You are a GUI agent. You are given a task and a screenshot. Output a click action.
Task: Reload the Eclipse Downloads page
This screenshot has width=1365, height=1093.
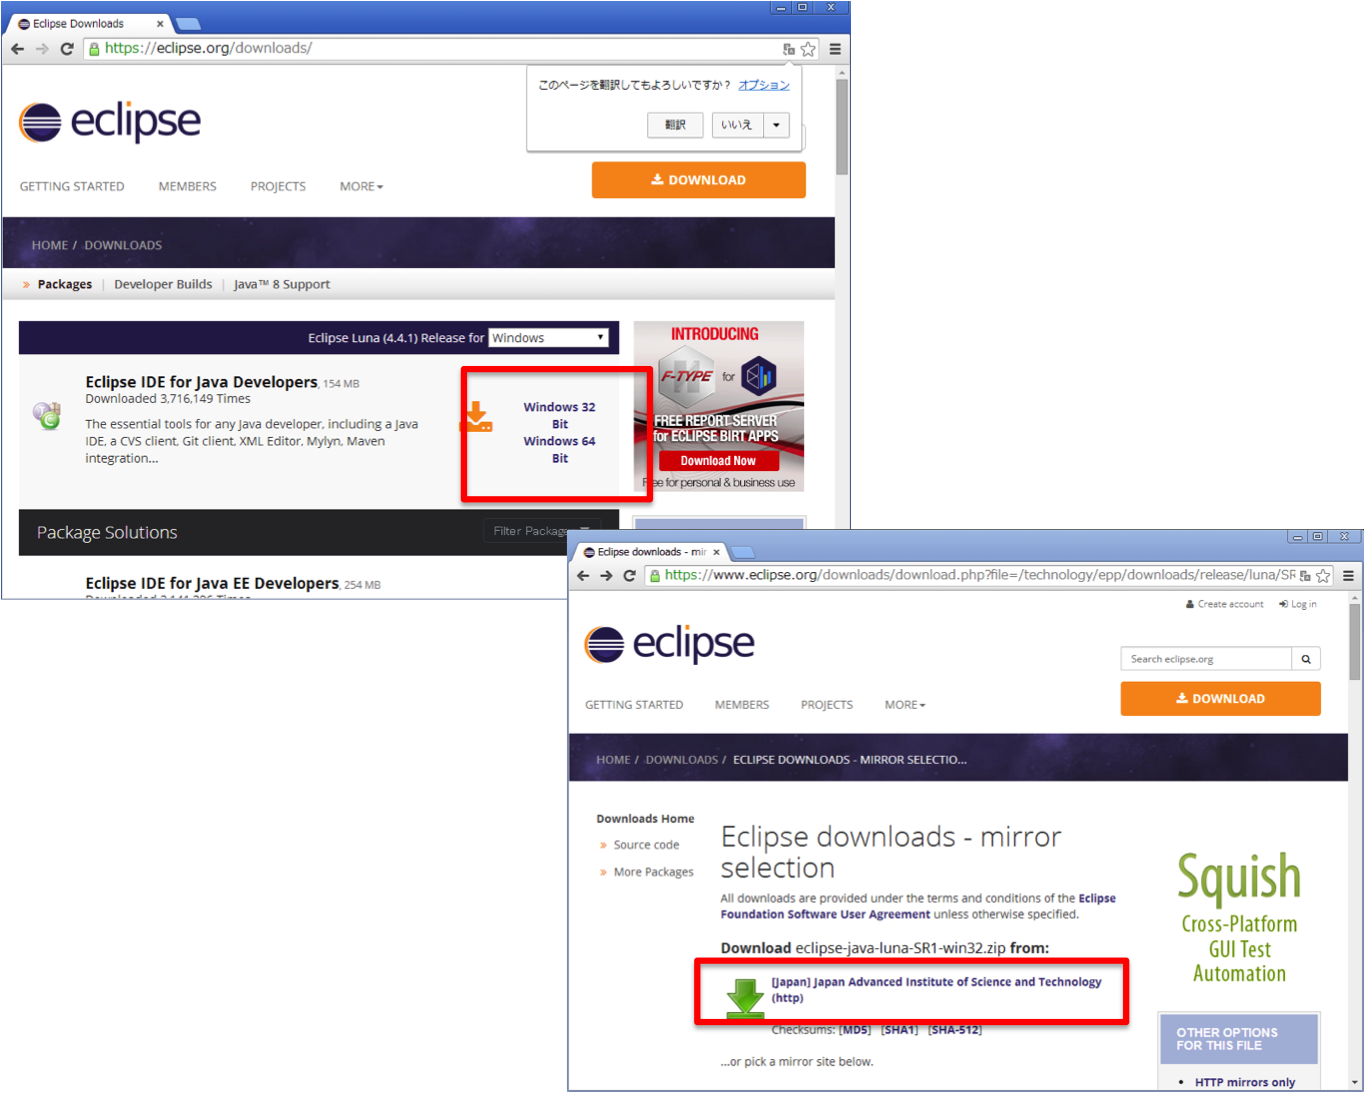(x=67, y=48)
